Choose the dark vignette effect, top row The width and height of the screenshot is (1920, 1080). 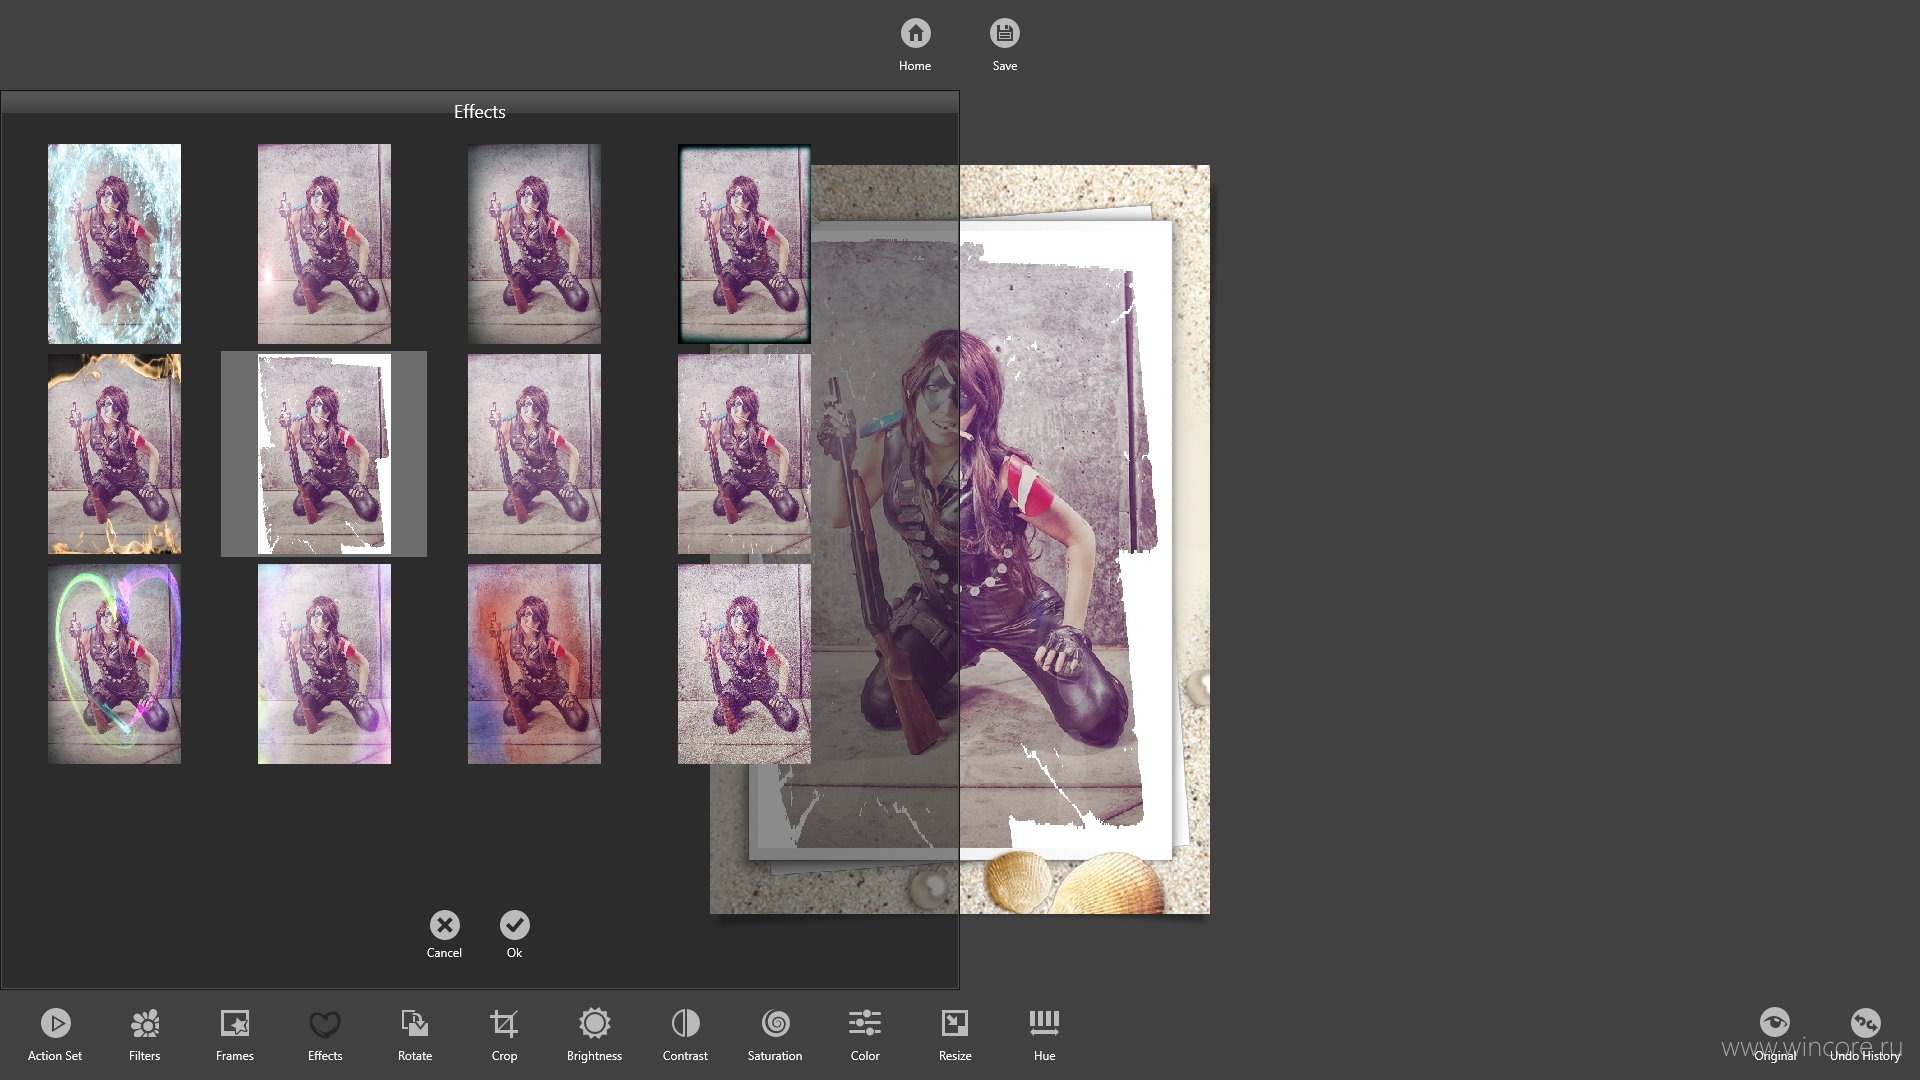pos(535,244)
